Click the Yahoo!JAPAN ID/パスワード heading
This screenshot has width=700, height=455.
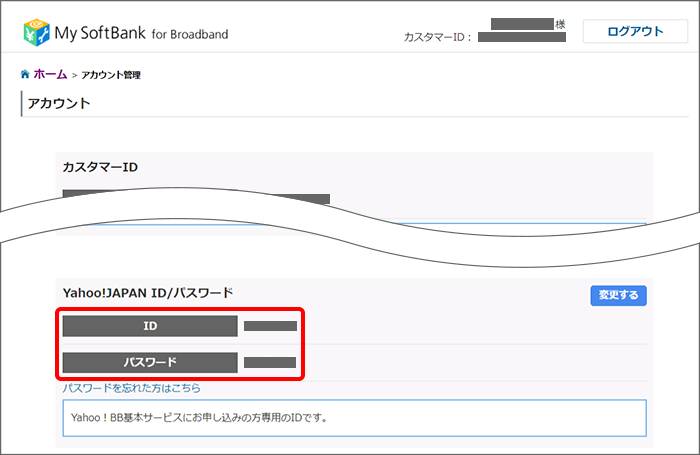click(148, 293)
